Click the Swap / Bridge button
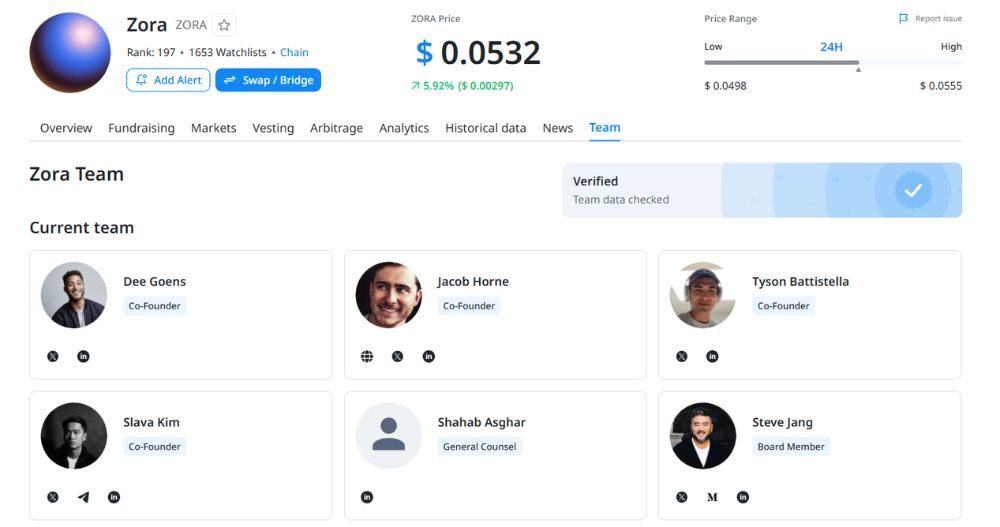The height and width of the screenshot is (527, 1000). point(268,80)
